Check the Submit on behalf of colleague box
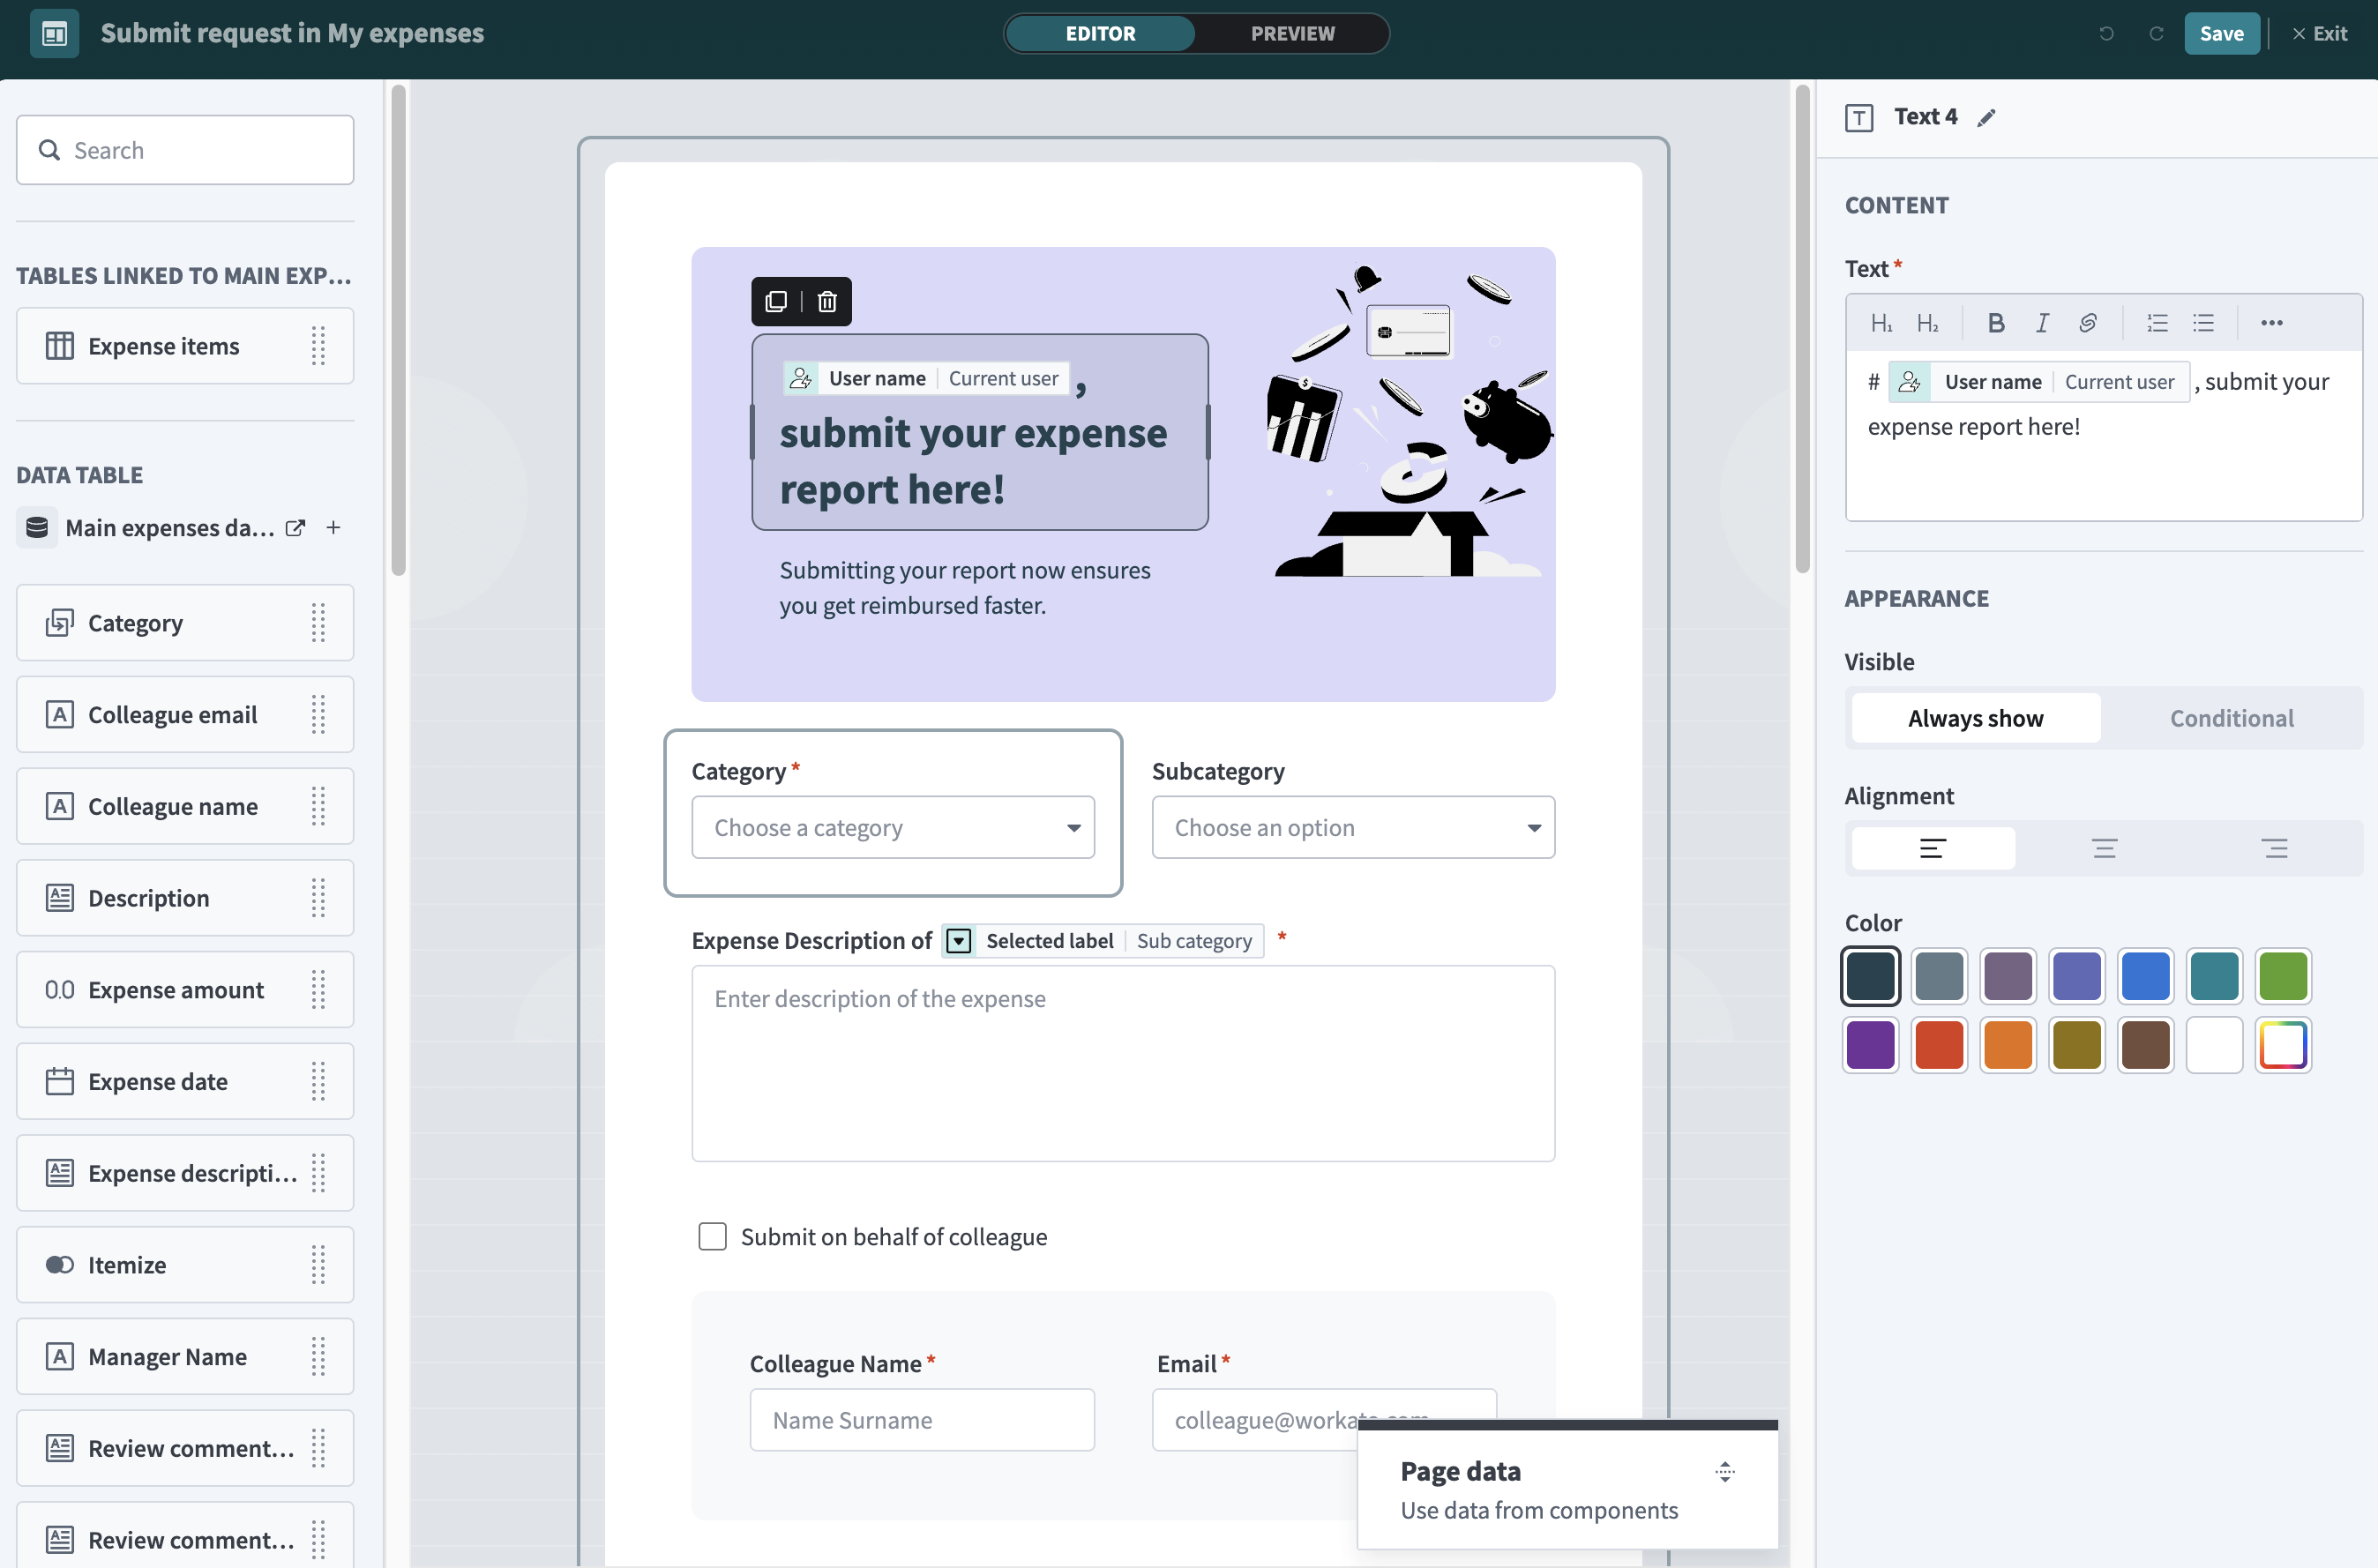 712,1236
